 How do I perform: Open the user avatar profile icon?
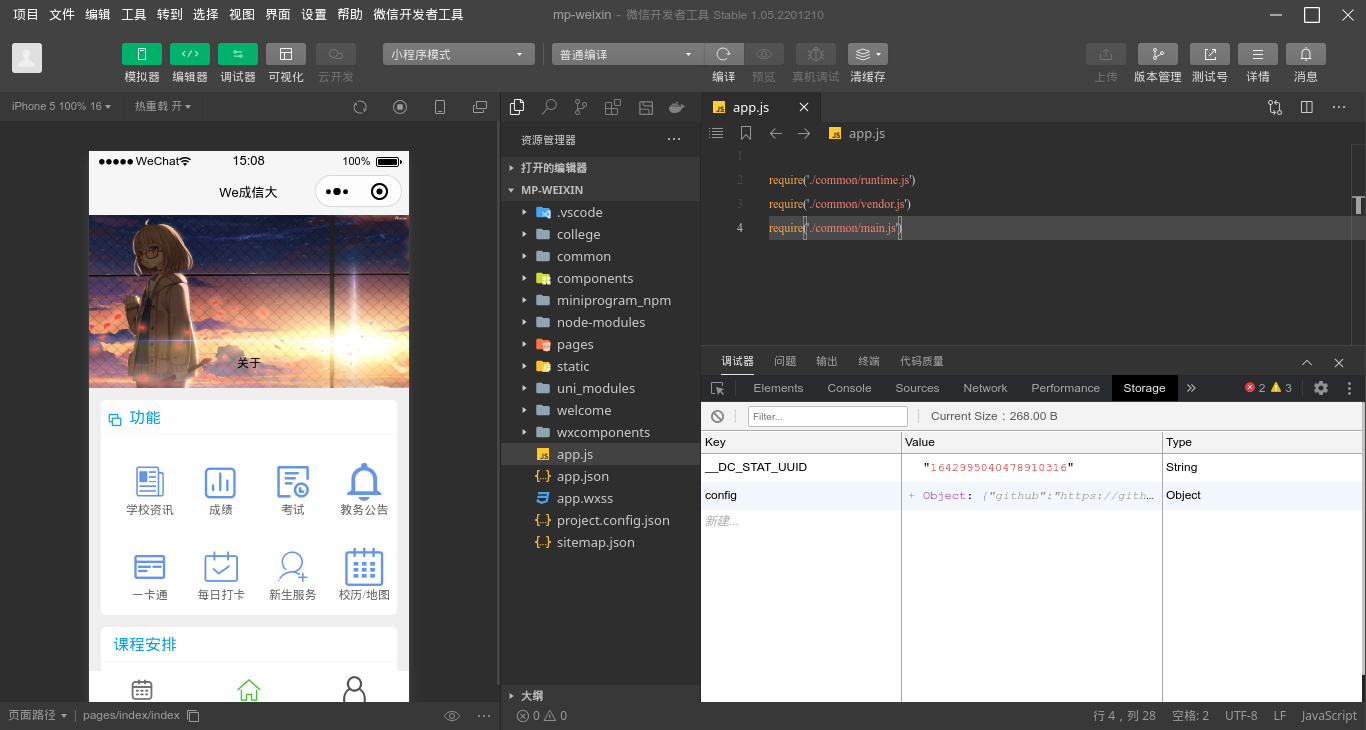[x=27, y=58]
